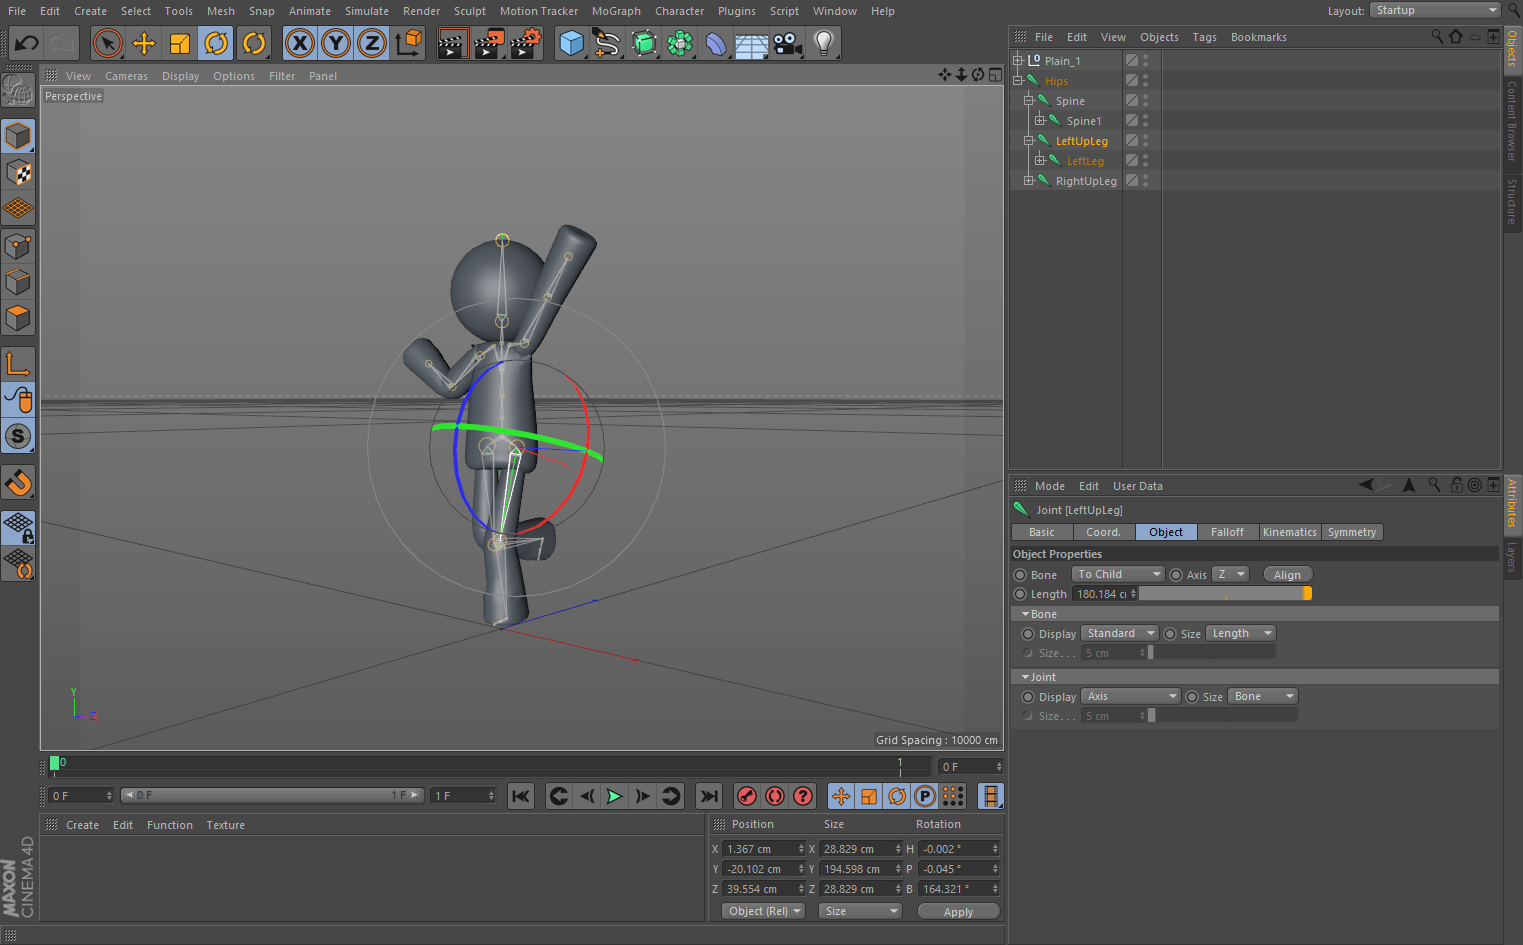Add a Light object from toolbar

click(823, 43)
